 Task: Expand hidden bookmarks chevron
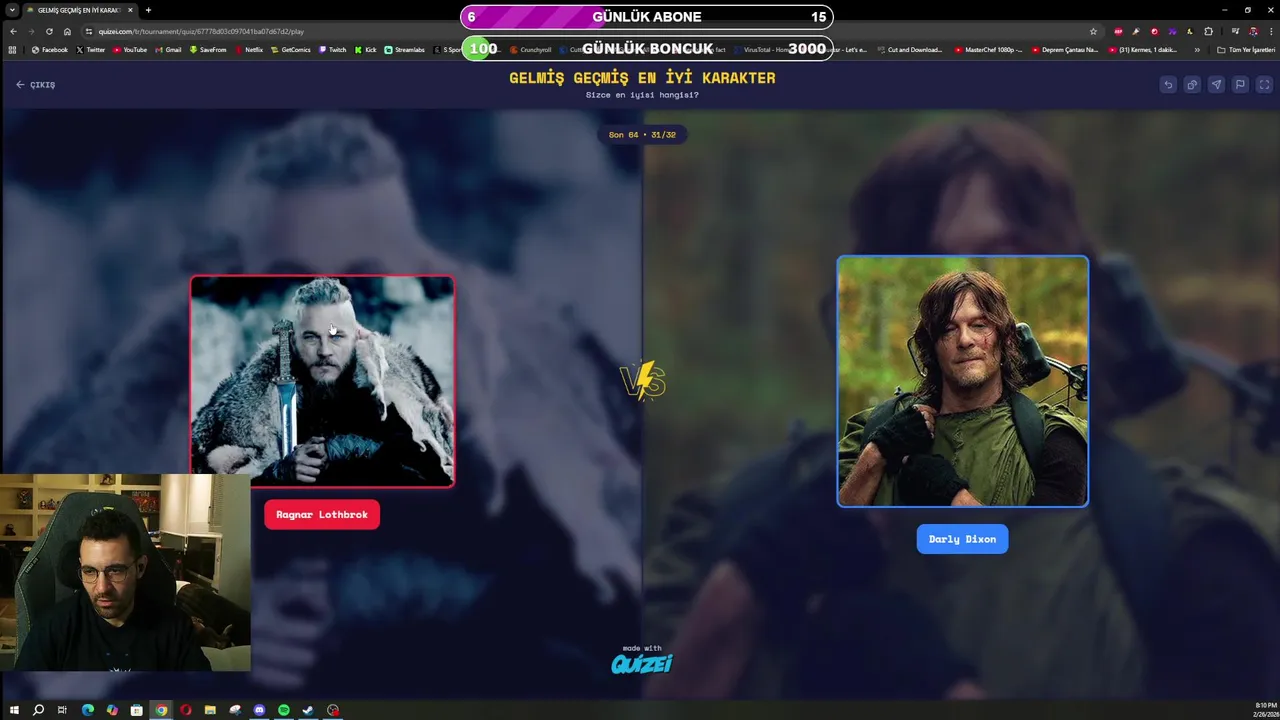click(x=1197, y=50)
